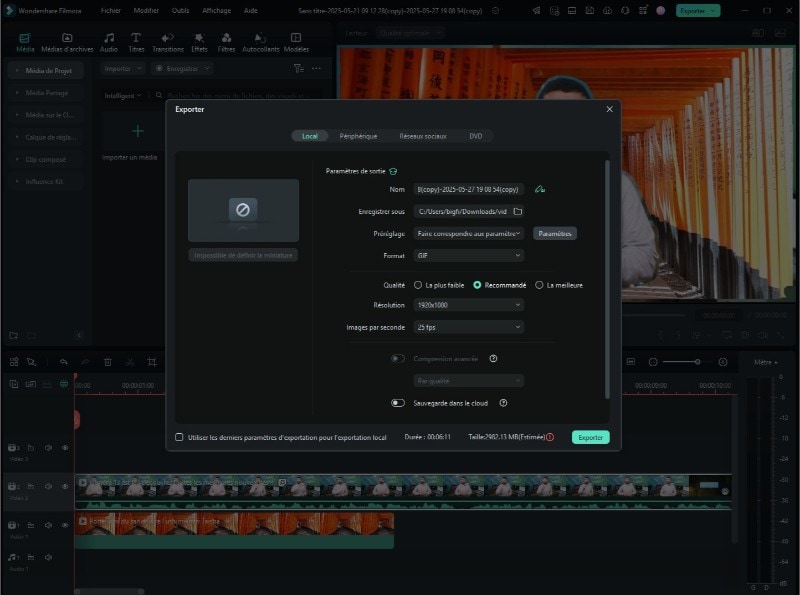Click the Paramètres button in export dialog
Image resolution: width=800 pixels, height=595 pixels.
555,234
